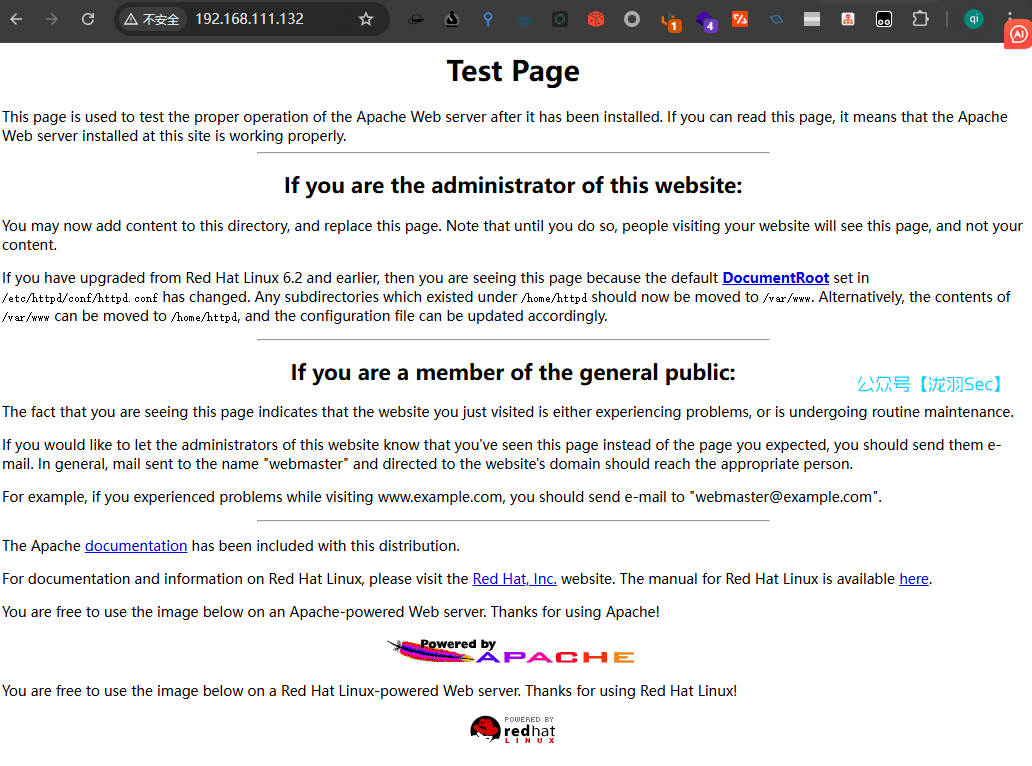Open the black hat extension
The height and width of the screenshot is (766, 1032).
[x=416, y=19]
